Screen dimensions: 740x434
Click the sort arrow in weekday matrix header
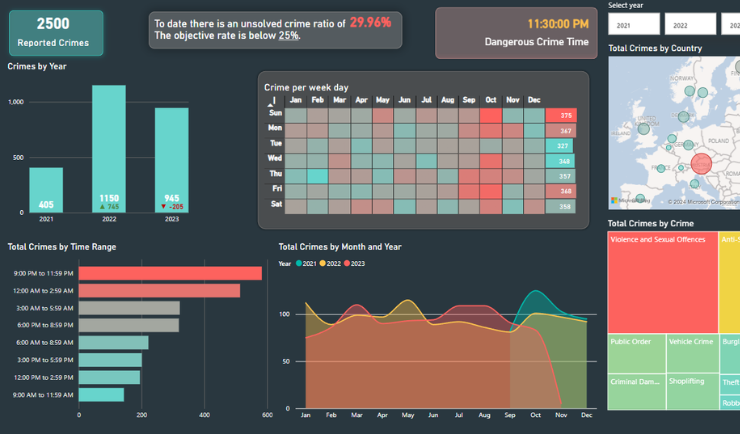click(273, 101)
